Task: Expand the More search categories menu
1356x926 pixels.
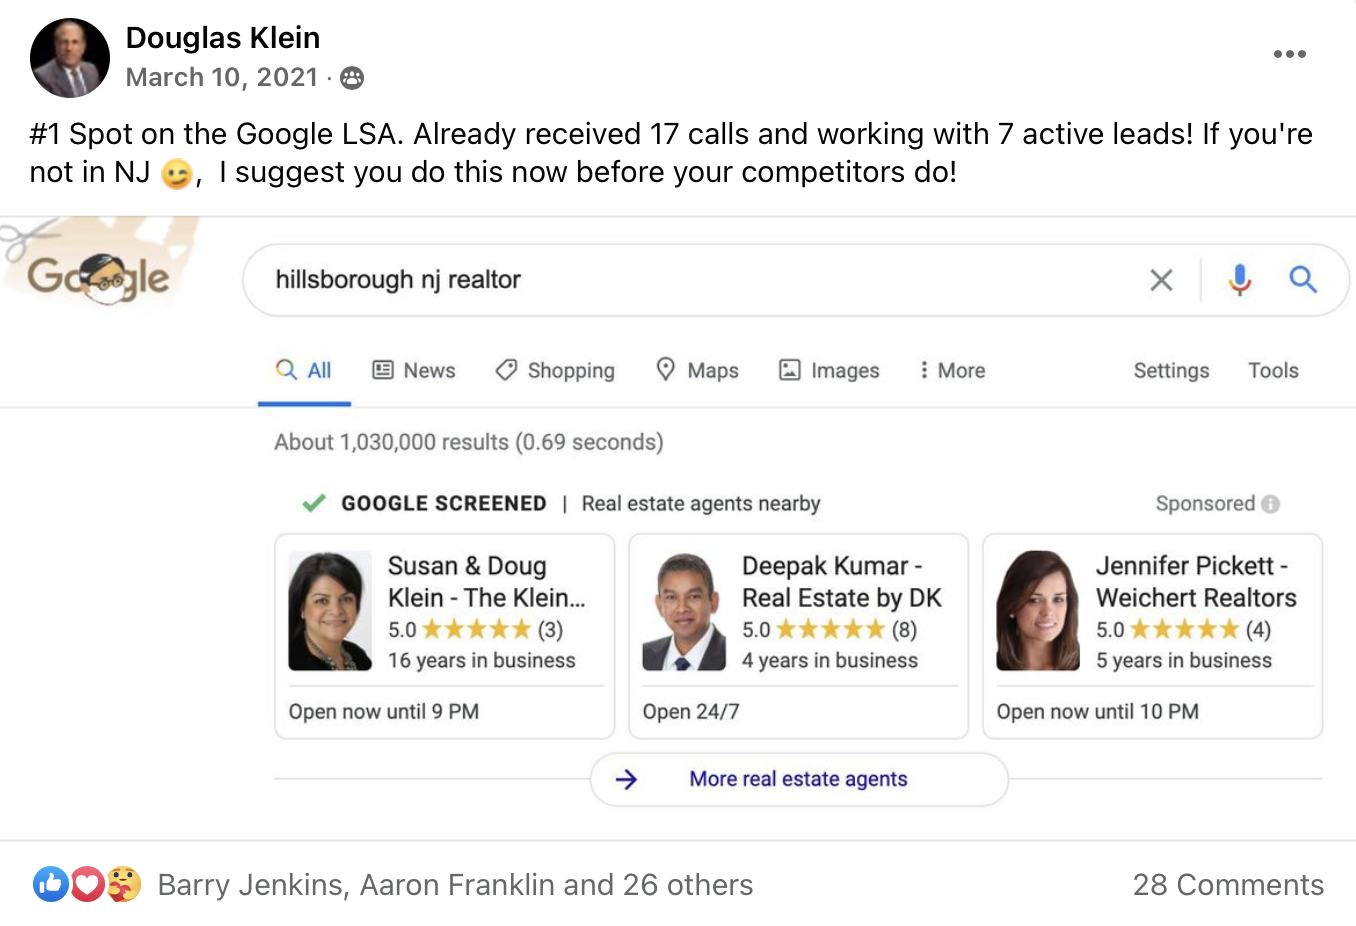Action: click(x=952, y=370)
